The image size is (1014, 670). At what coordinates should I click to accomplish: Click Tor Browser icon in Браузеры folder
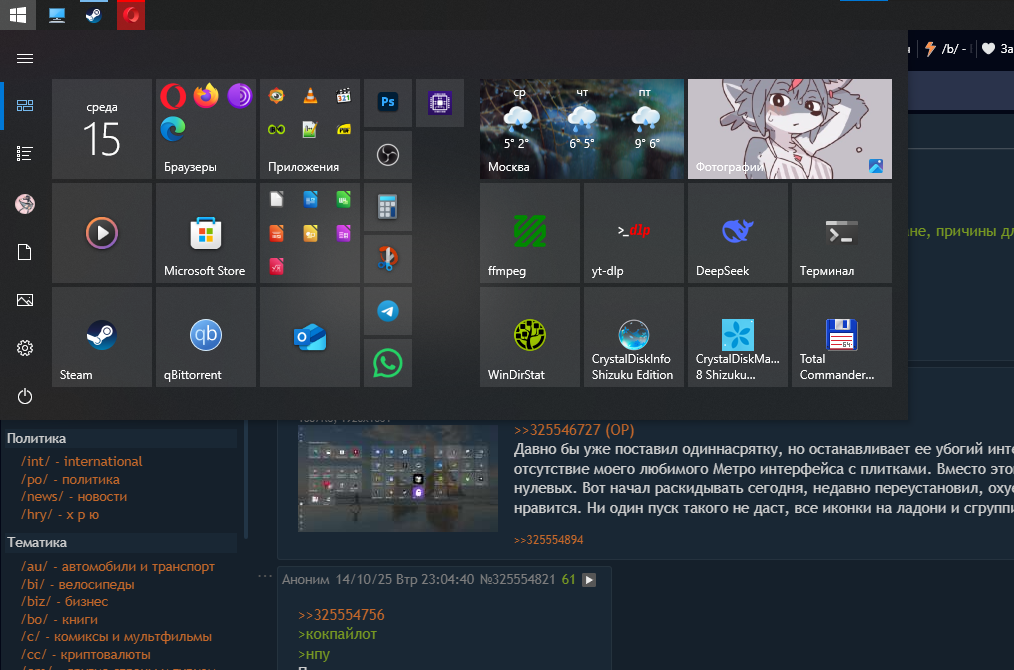coord(240,96)
